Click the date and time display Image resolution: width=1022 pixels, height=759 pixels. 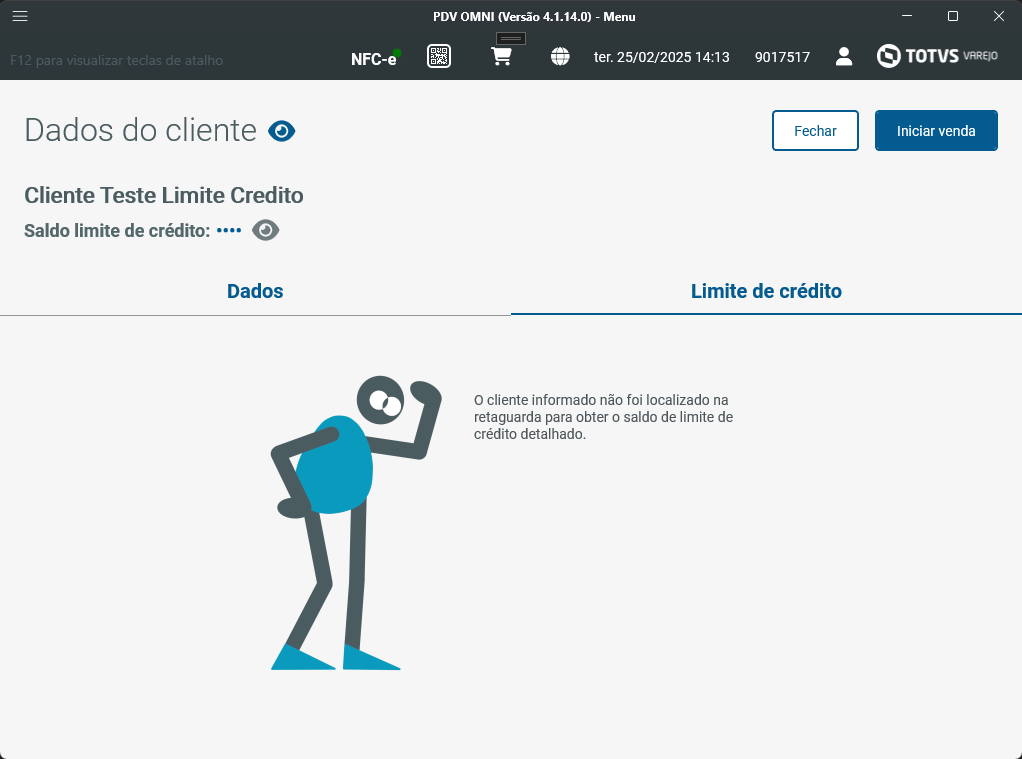click(661, 57)
